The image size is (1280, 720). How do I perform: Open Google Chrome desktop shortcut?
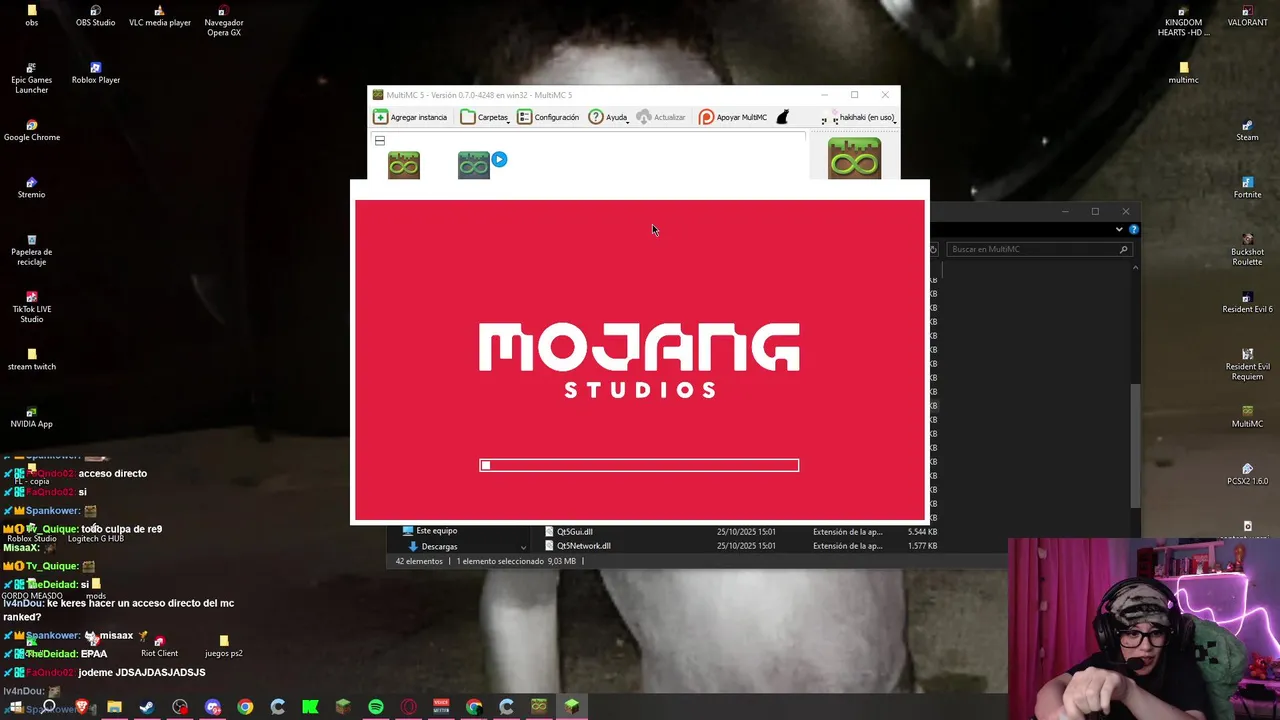[32, 131]
